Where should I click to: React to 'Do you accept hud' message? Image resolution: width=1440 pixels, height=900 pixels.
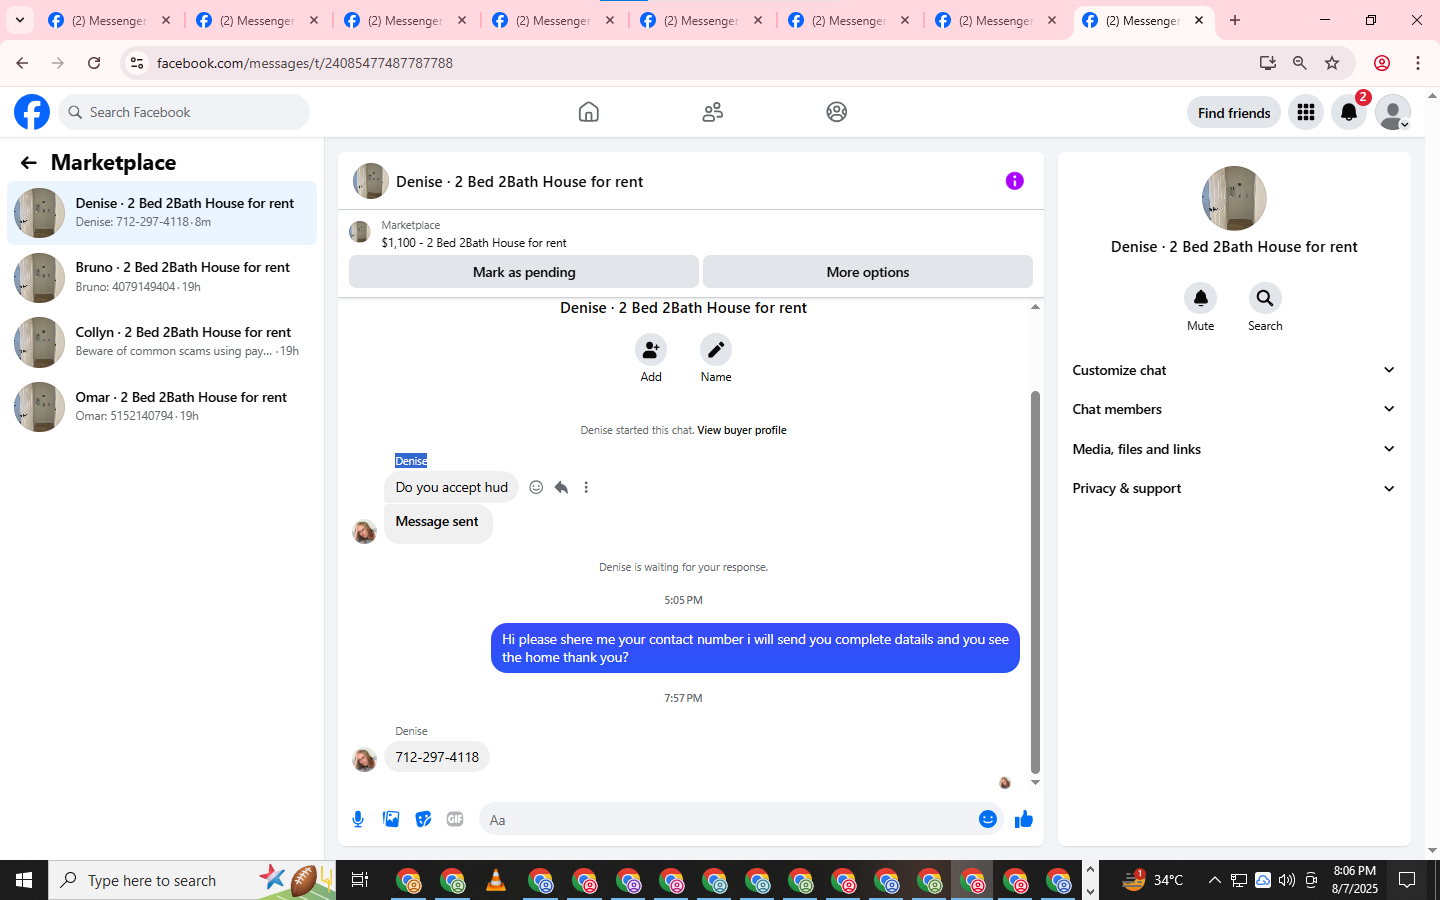pos(536,487)
